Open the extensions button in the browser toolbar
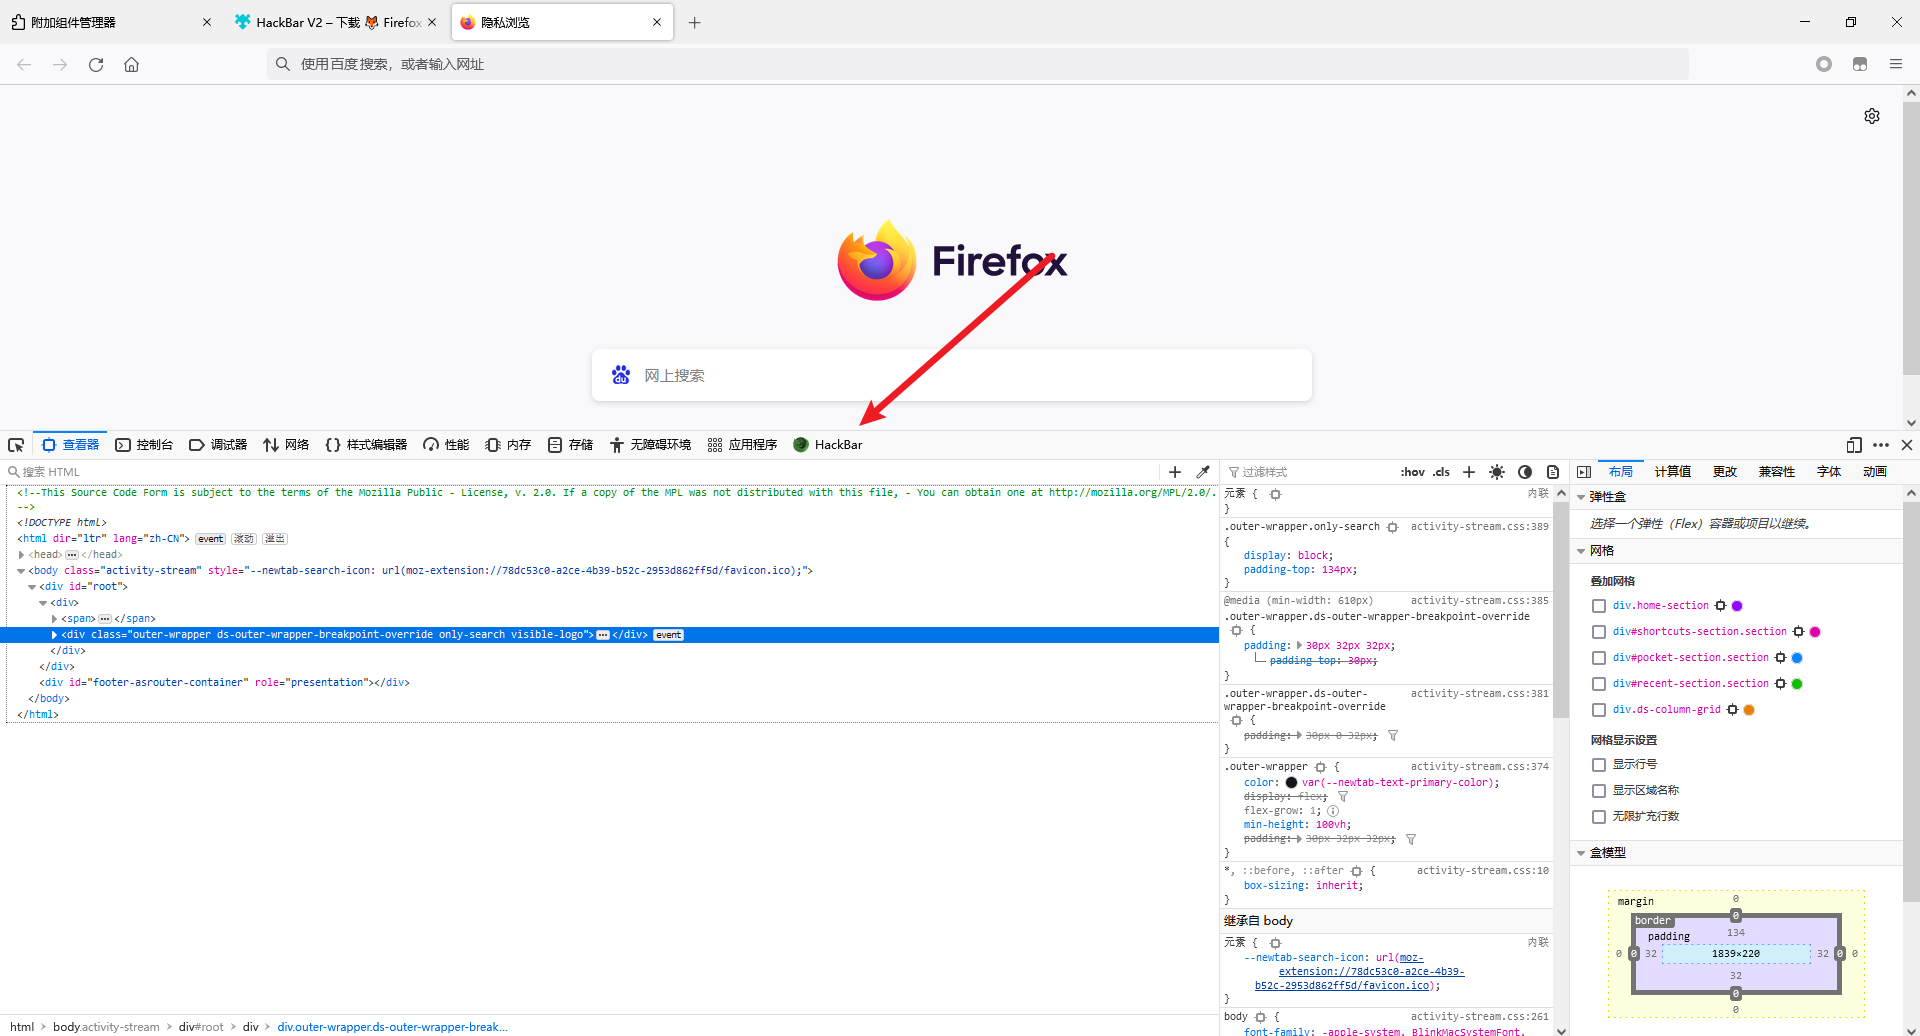This screenshot has width=1920, height=1036. (x=1860, y=64)
